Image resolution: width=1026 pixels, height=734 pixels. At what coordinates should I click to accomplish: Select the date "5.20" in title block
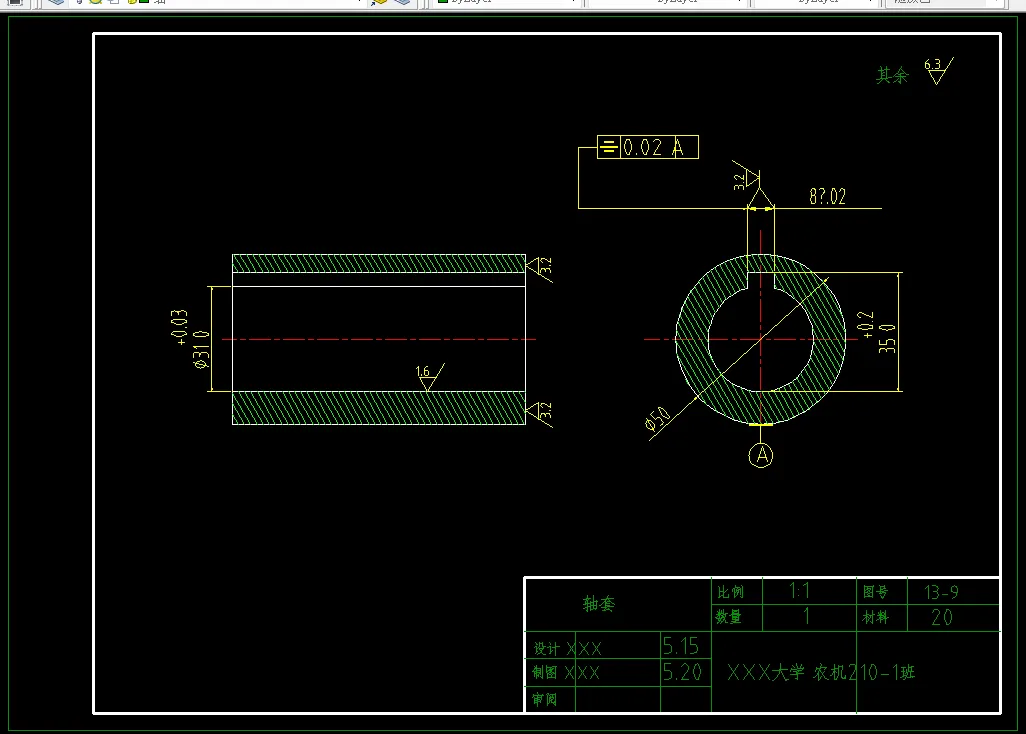[682, 672]
